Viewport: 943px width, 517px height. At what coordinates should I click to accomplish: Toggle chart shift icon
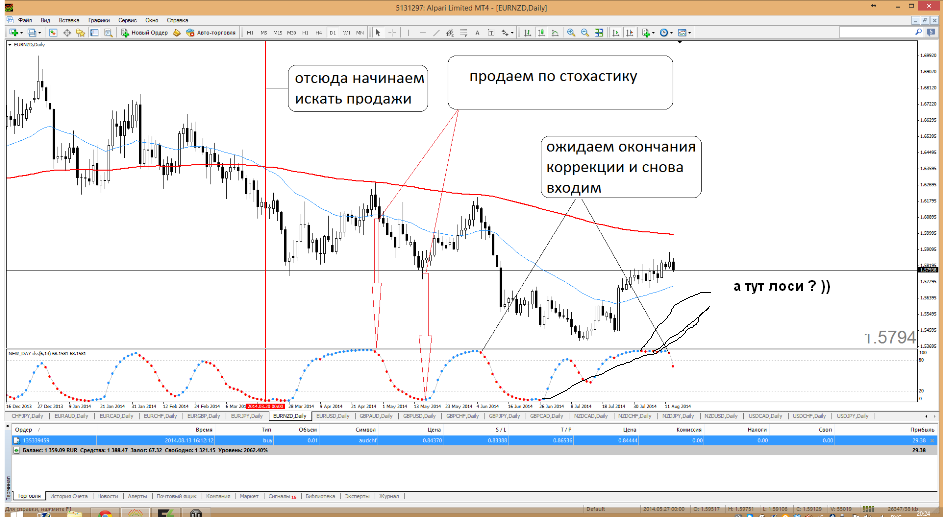[x=630, y=32]
